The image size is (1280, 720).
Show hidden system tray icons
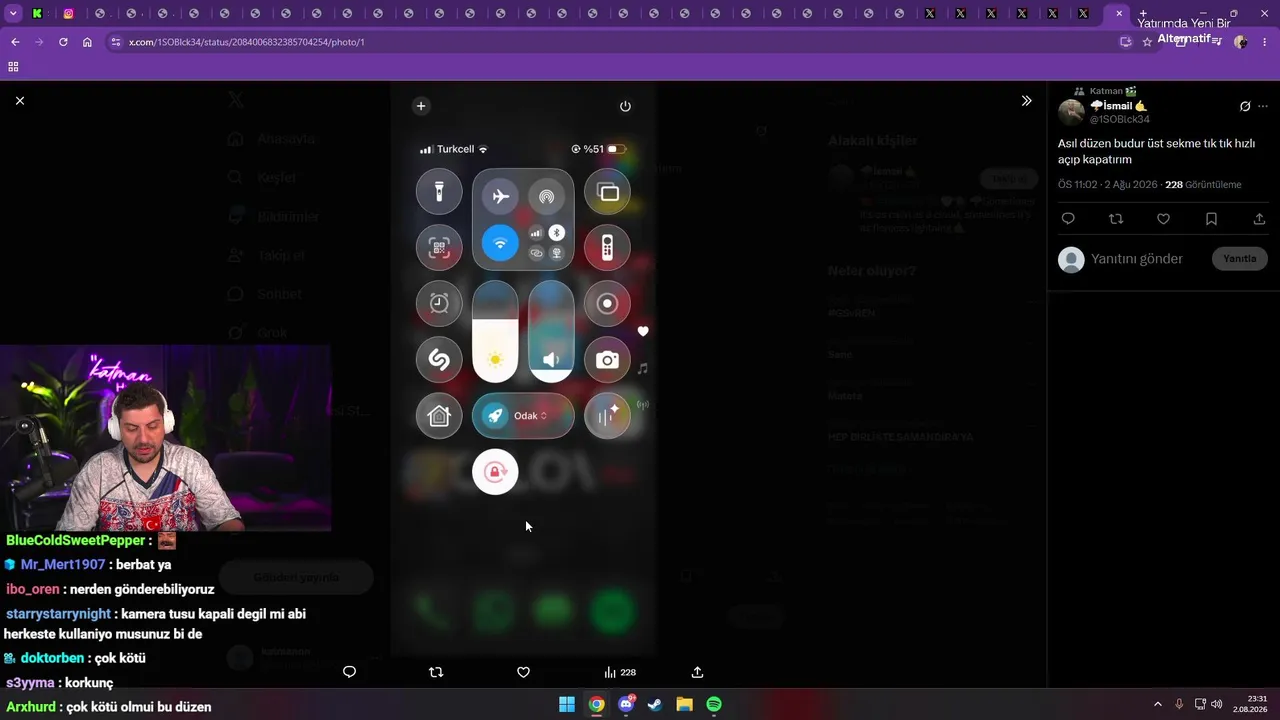pos(1158,704)
